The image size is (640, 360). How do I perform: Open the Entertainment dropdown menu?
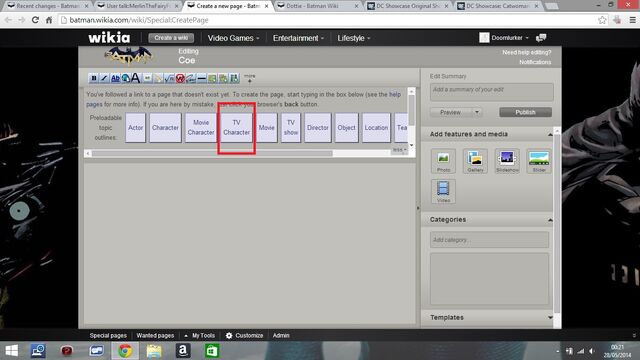298,38
